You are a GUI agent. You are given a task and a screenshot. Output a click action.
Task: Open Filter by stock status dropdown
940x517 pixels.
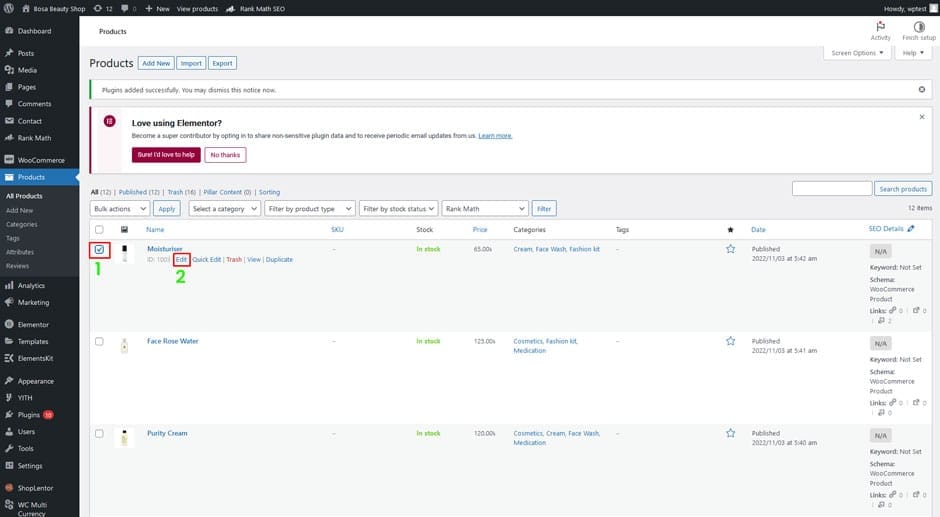[398, 208]
